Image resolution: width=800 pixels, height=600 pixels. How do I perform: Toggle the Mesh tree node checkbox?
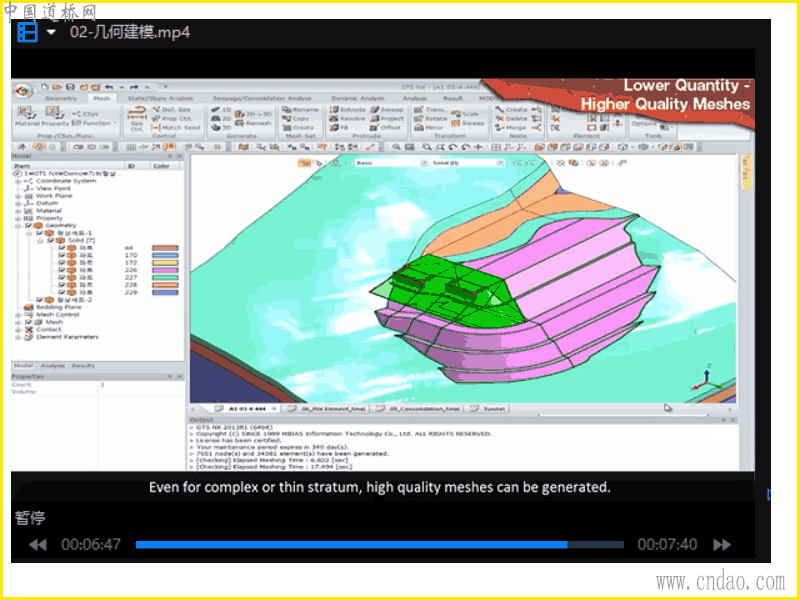point(29,322)
